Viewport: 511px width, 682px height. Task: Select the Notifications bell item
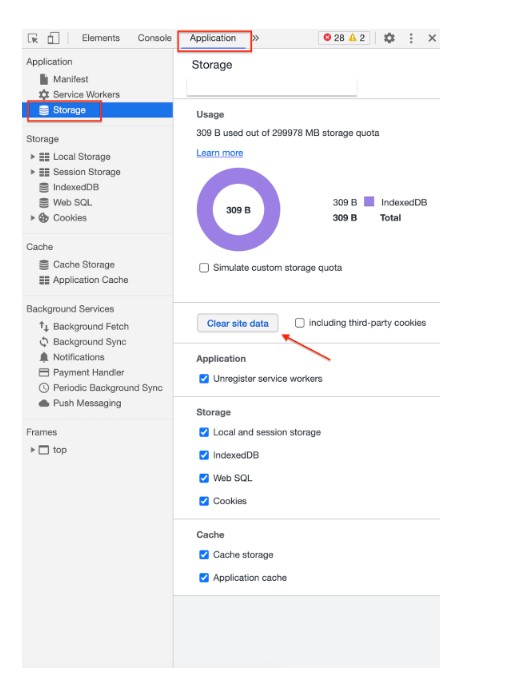(72, 357)
